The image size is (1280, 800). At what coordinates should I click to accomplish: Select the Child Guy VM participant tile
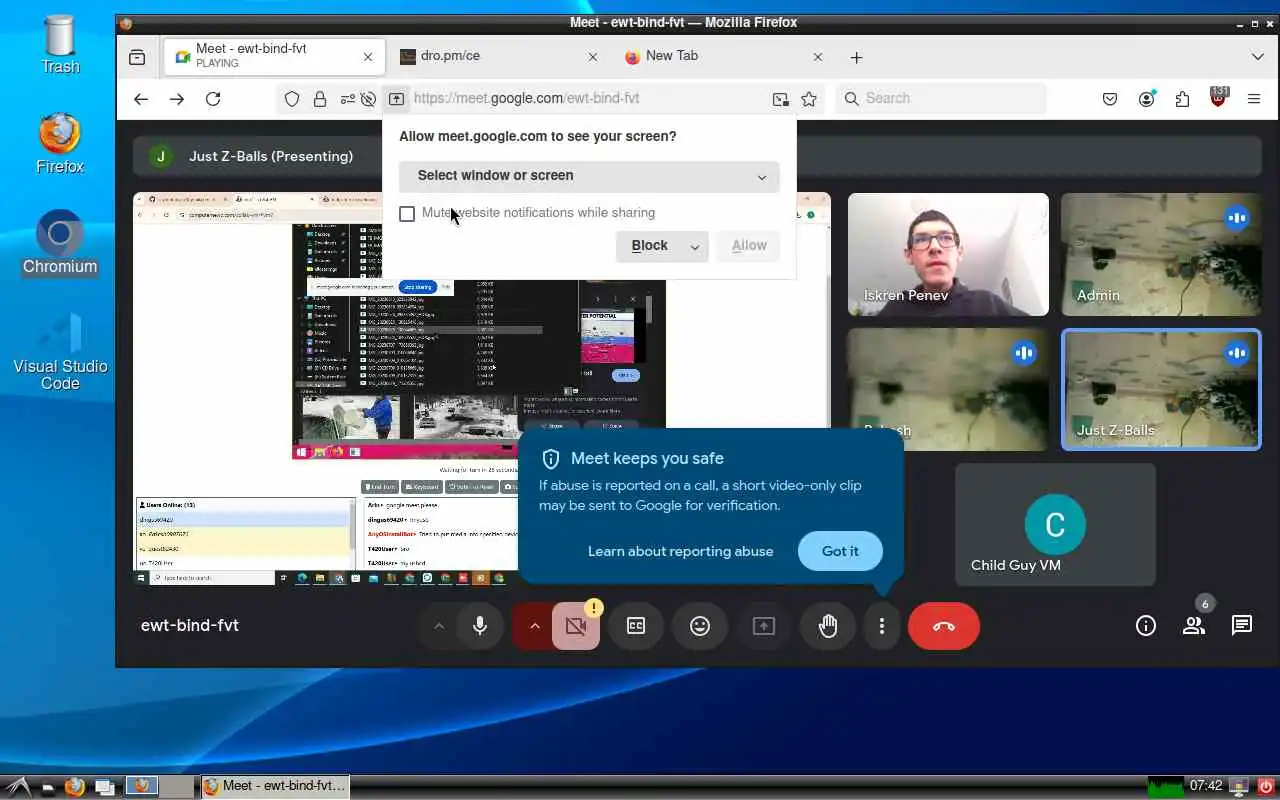pyautogui.click(x=1055, y=524)
